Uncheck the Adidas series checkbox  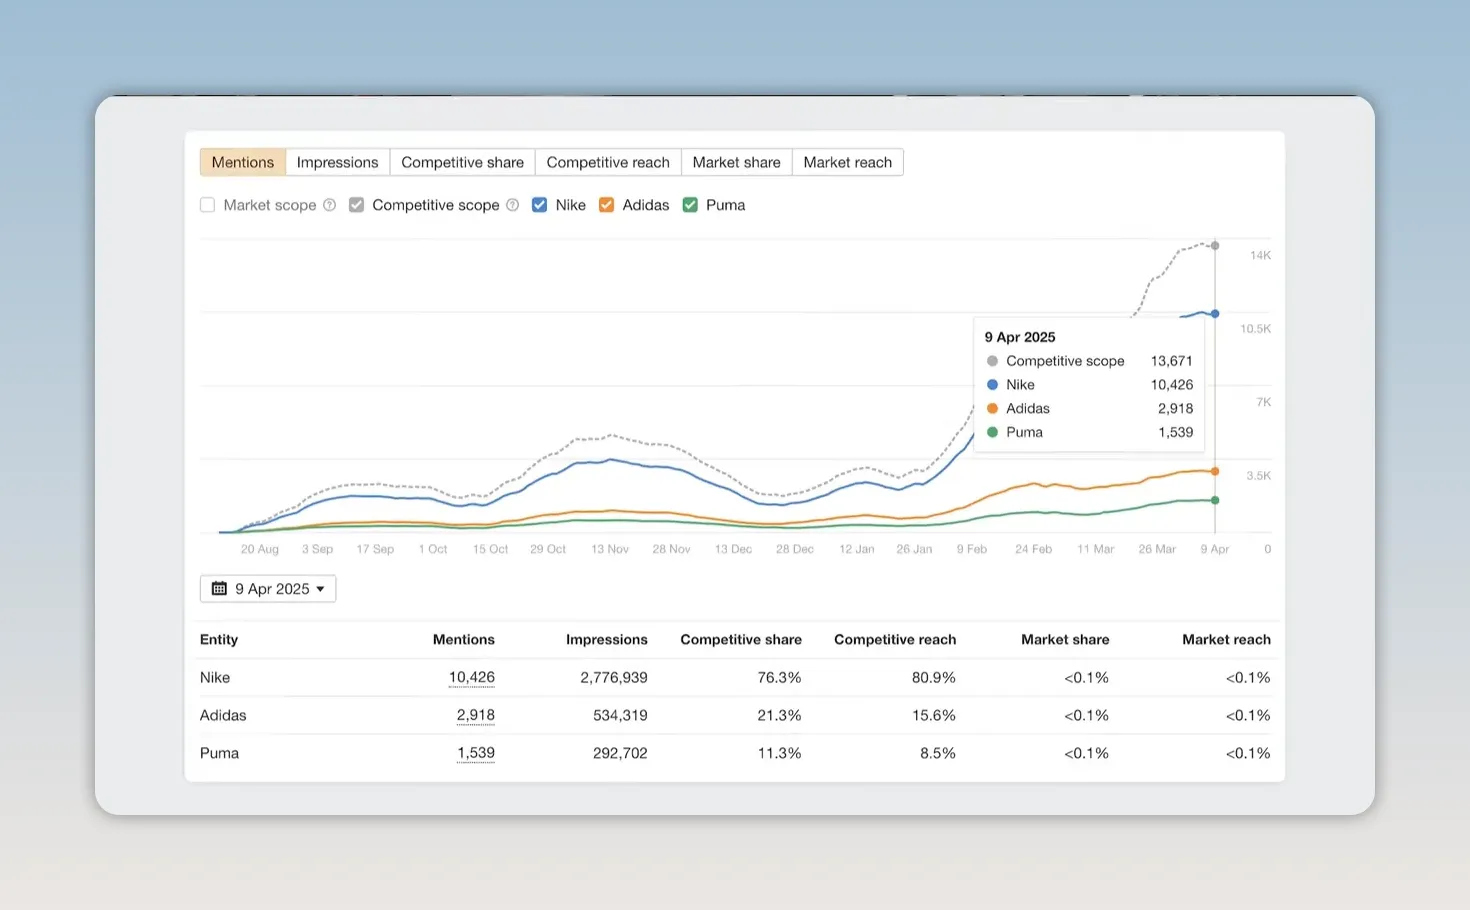click(x=606, y=205)
